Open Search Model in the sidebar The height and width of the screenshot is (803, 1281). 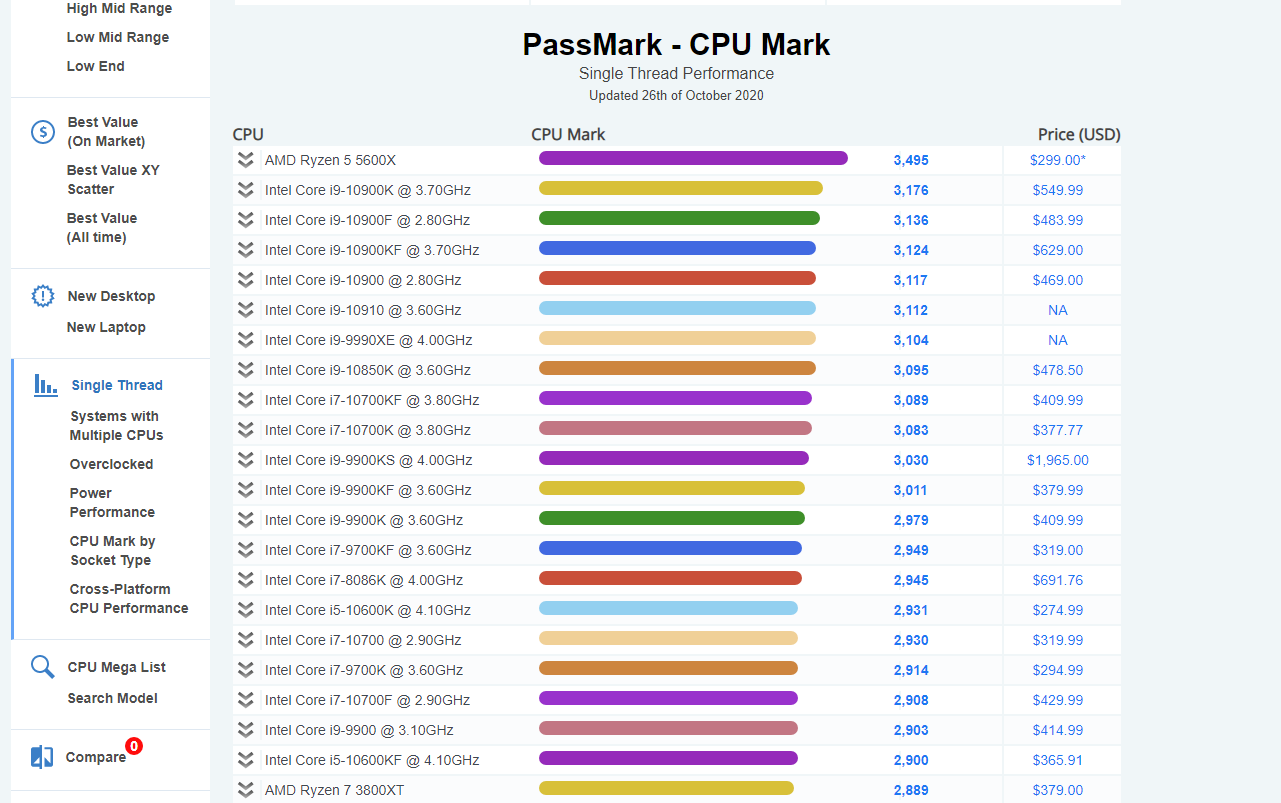pyautogui.click(x=112, y=698)
